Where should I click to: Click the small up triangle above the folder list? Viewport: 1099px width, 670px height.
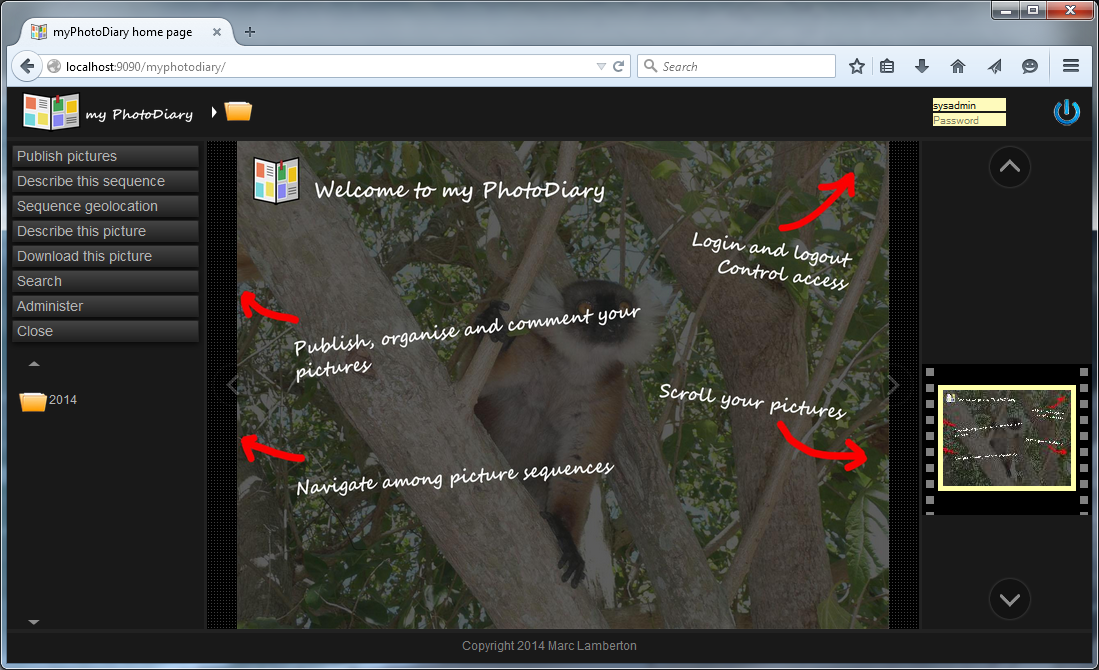pyautogui.click(x=34, y=364)
